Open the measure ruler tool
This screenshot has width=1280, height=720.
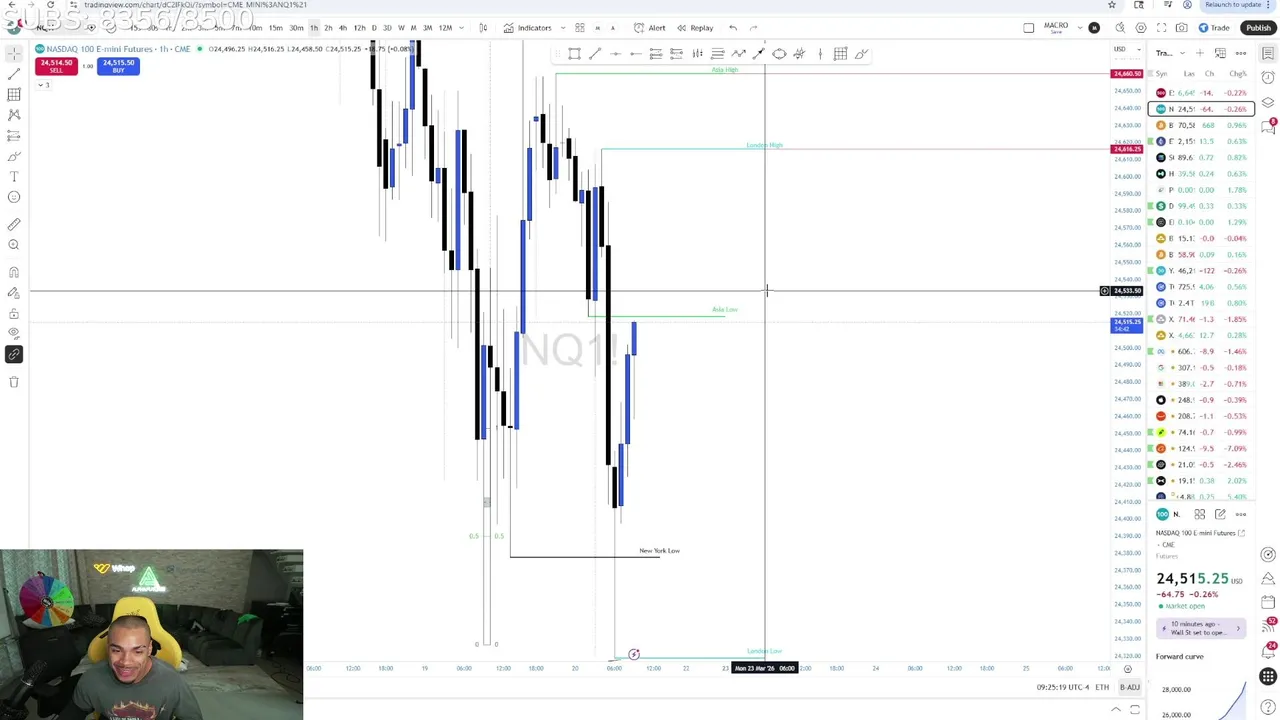pyautogui.click(x=14, y=224)
